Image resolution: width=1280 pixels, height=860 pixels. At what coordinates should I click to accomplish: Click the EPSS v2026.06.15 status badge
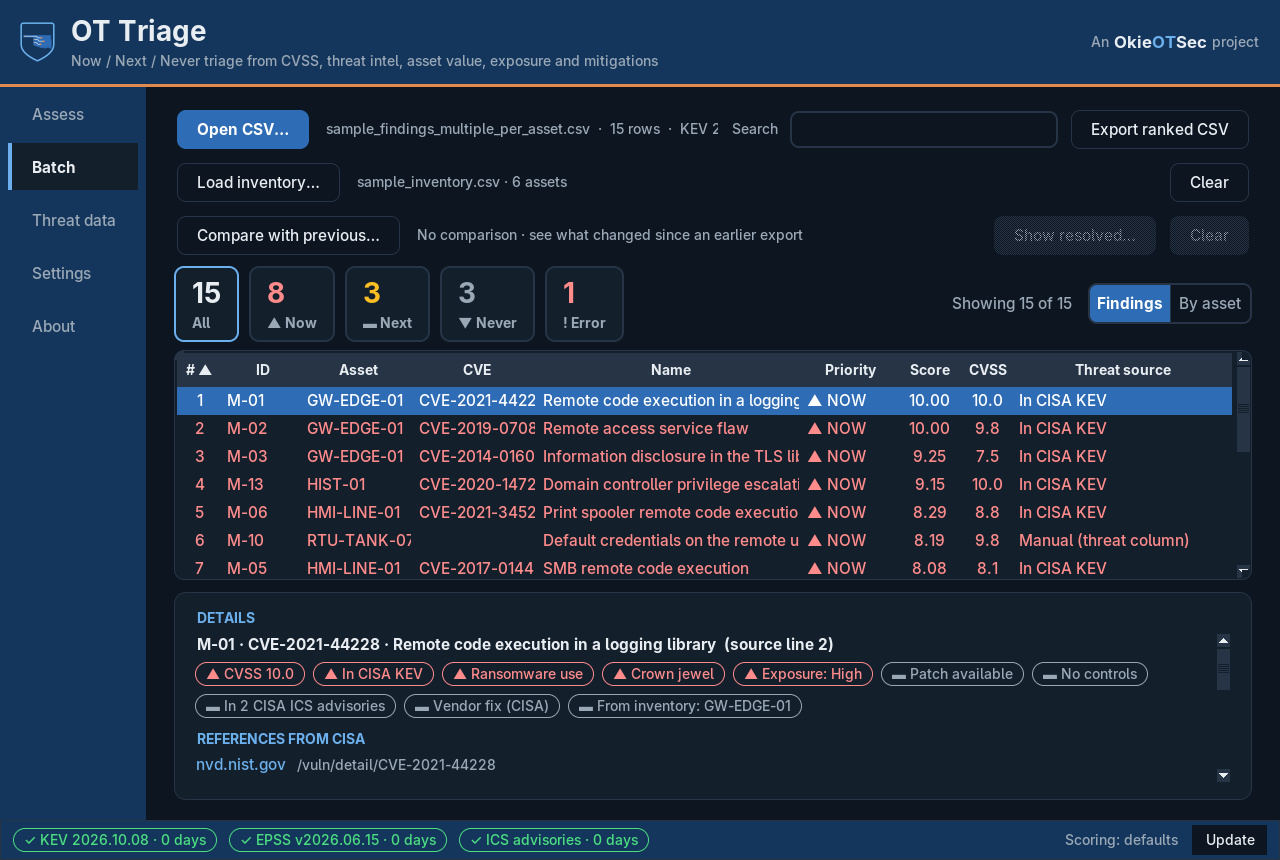(339, 840)
